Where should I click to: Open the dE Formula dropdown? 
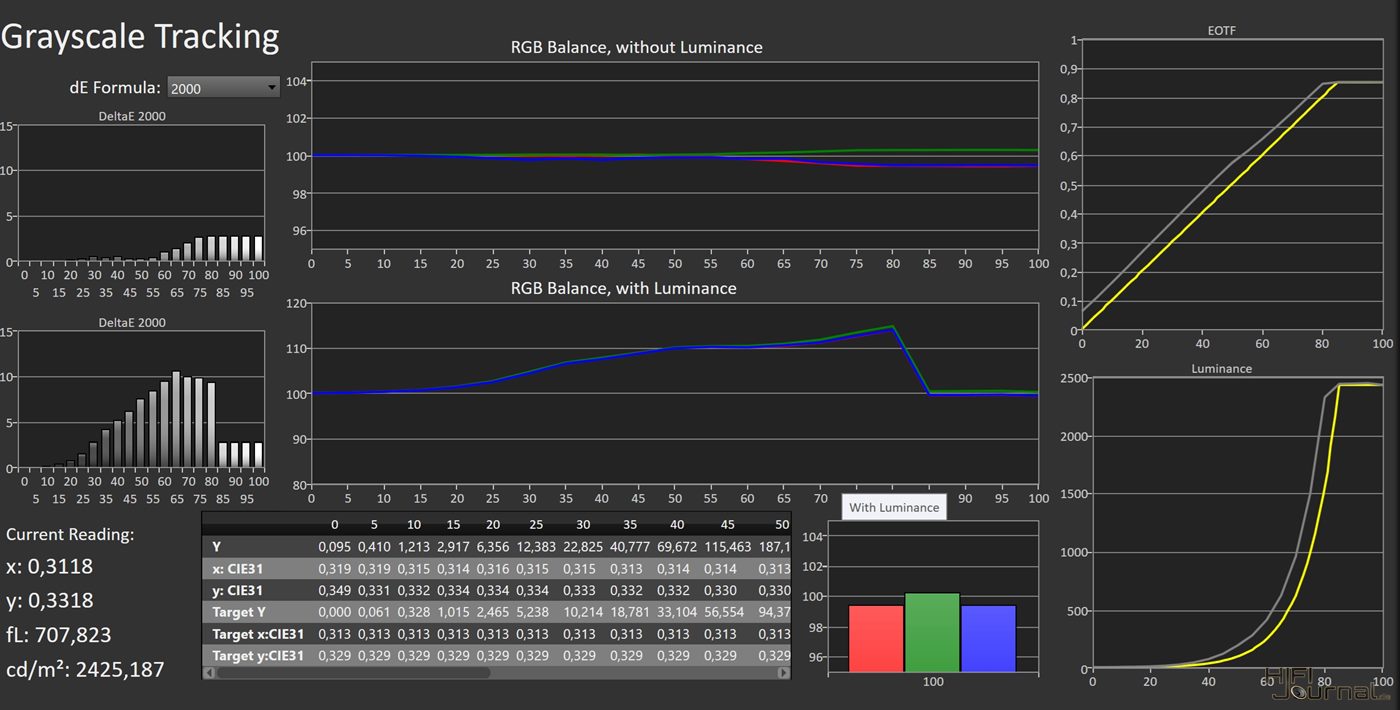pyautogui.click(x=222, y=88)
